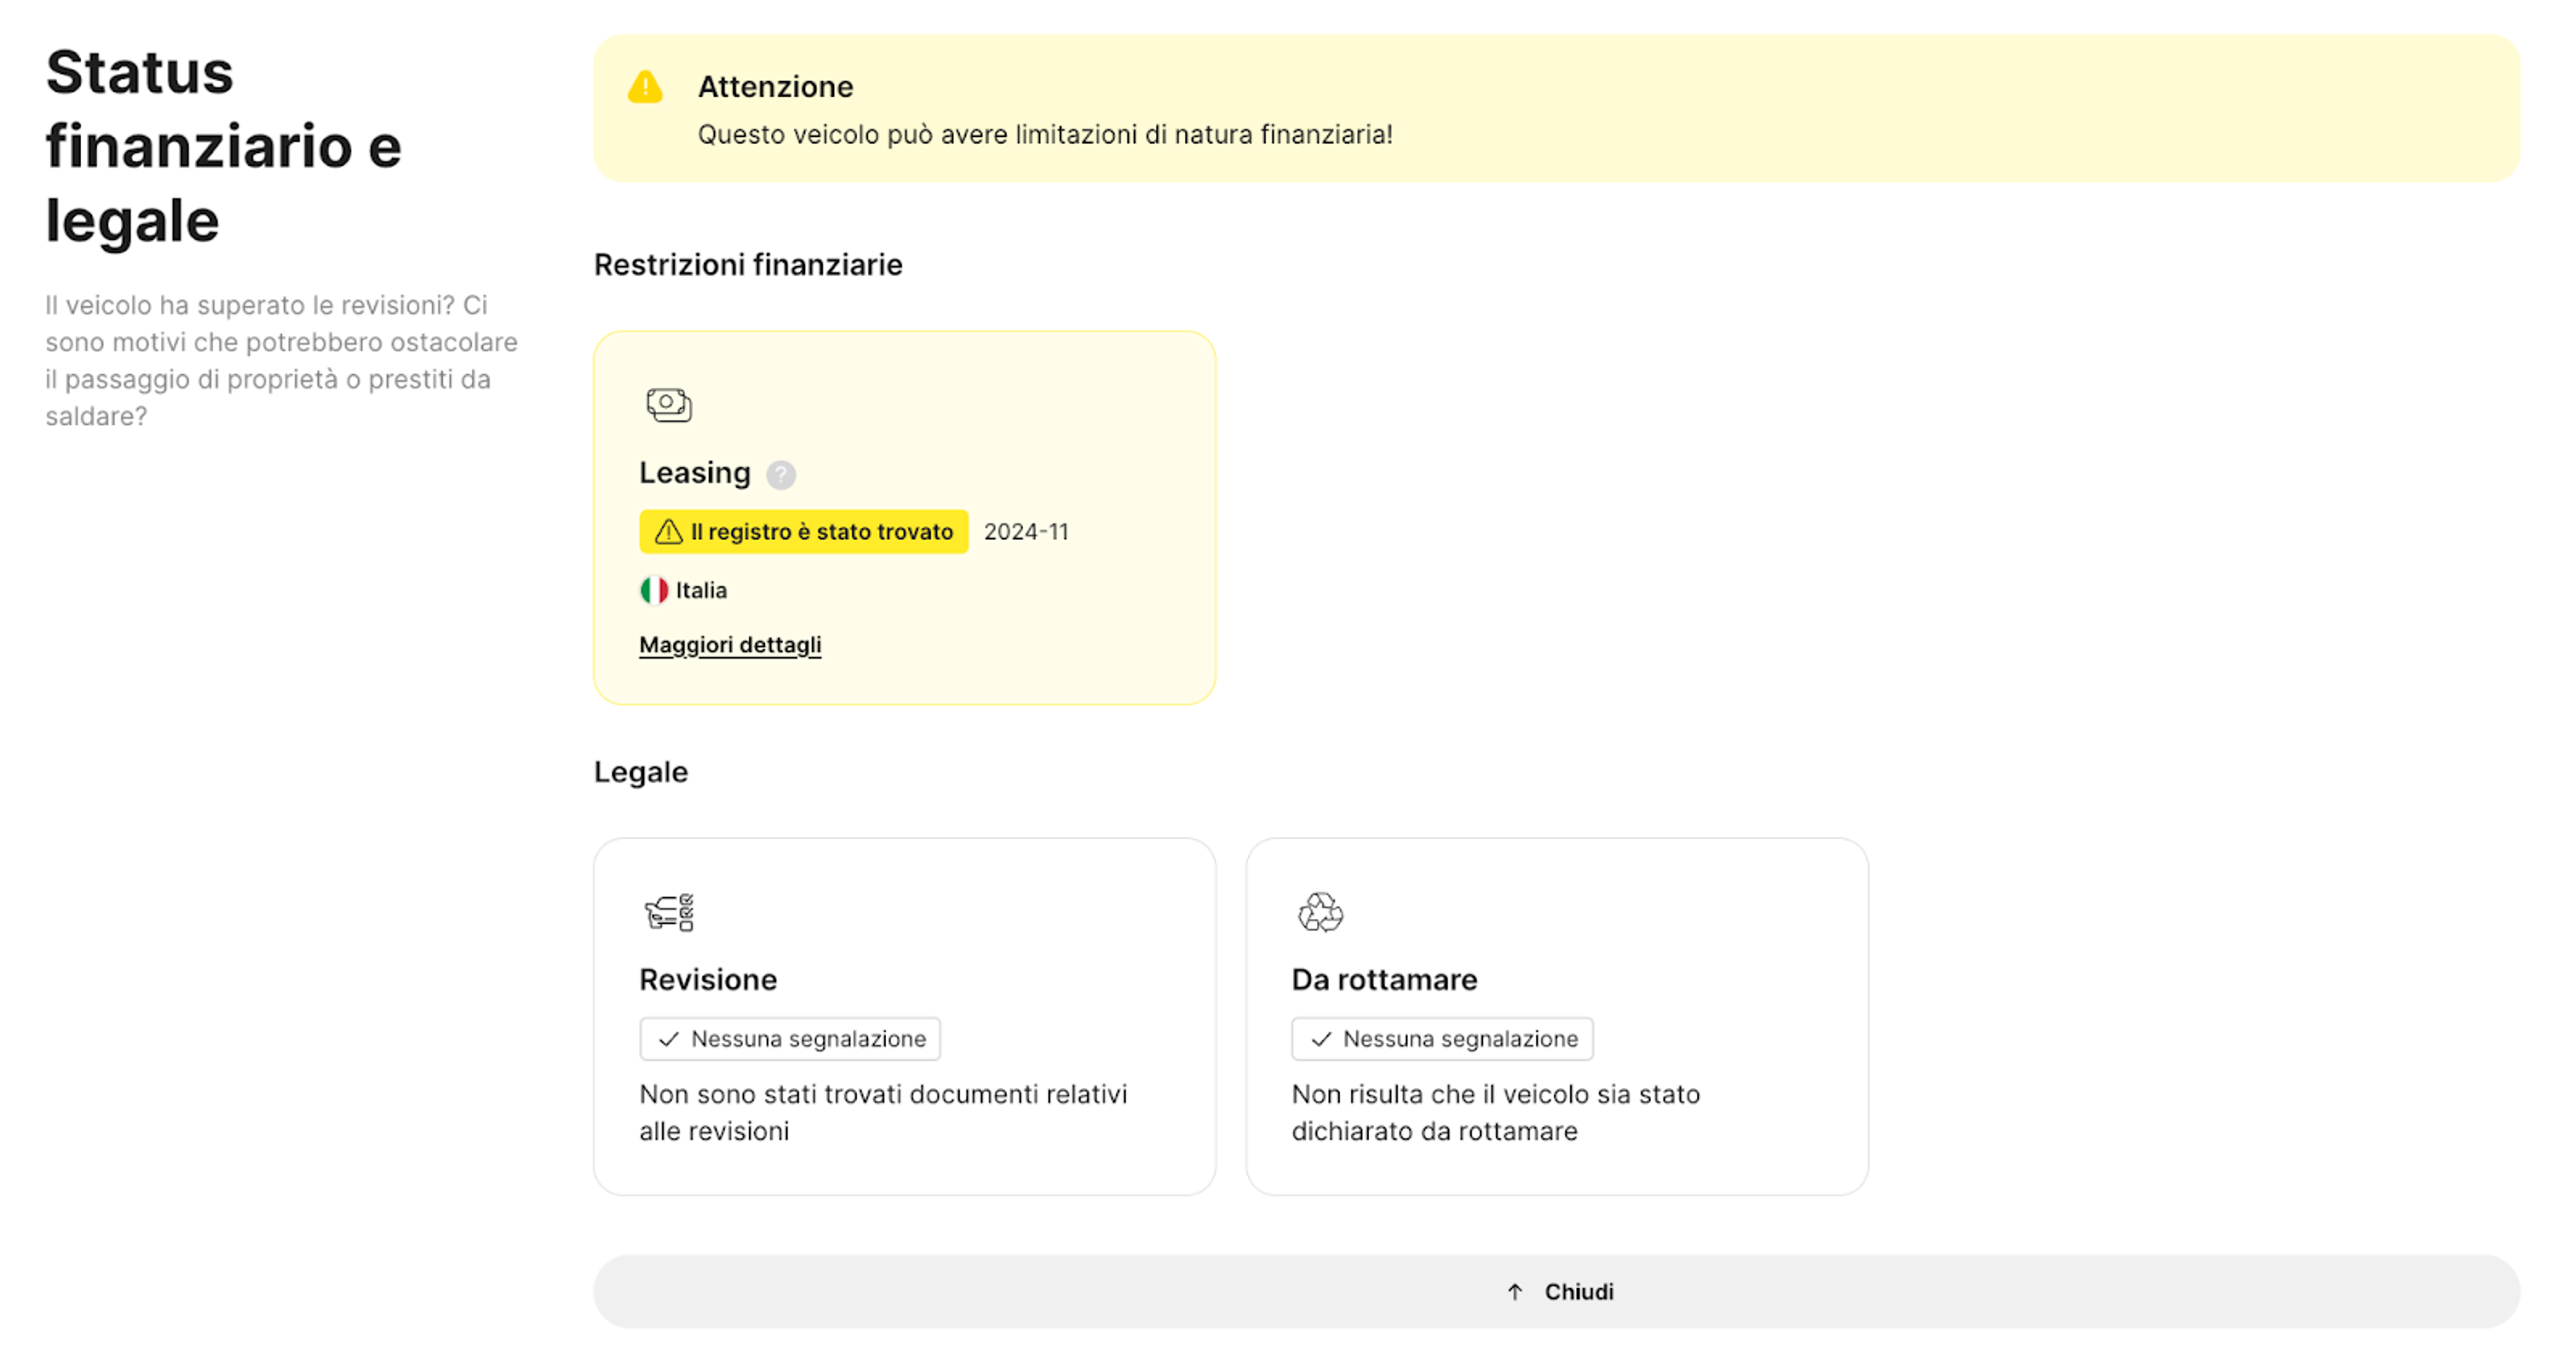Click the "Questo veicolo può avere limitazioni" message
The height and width of the screenshot is (1360, 2576).
coord(1045,135)
